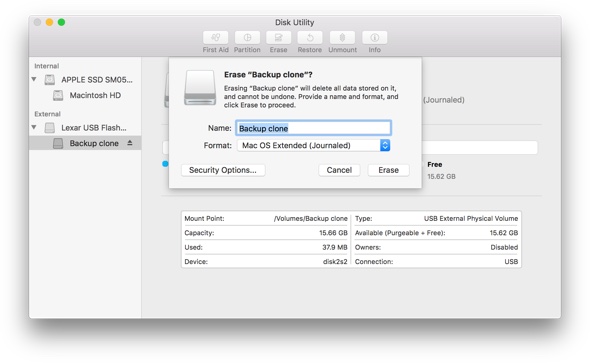Select the Erase toolbar icon
The image size is (590, 363).
(x=278, y=38)
